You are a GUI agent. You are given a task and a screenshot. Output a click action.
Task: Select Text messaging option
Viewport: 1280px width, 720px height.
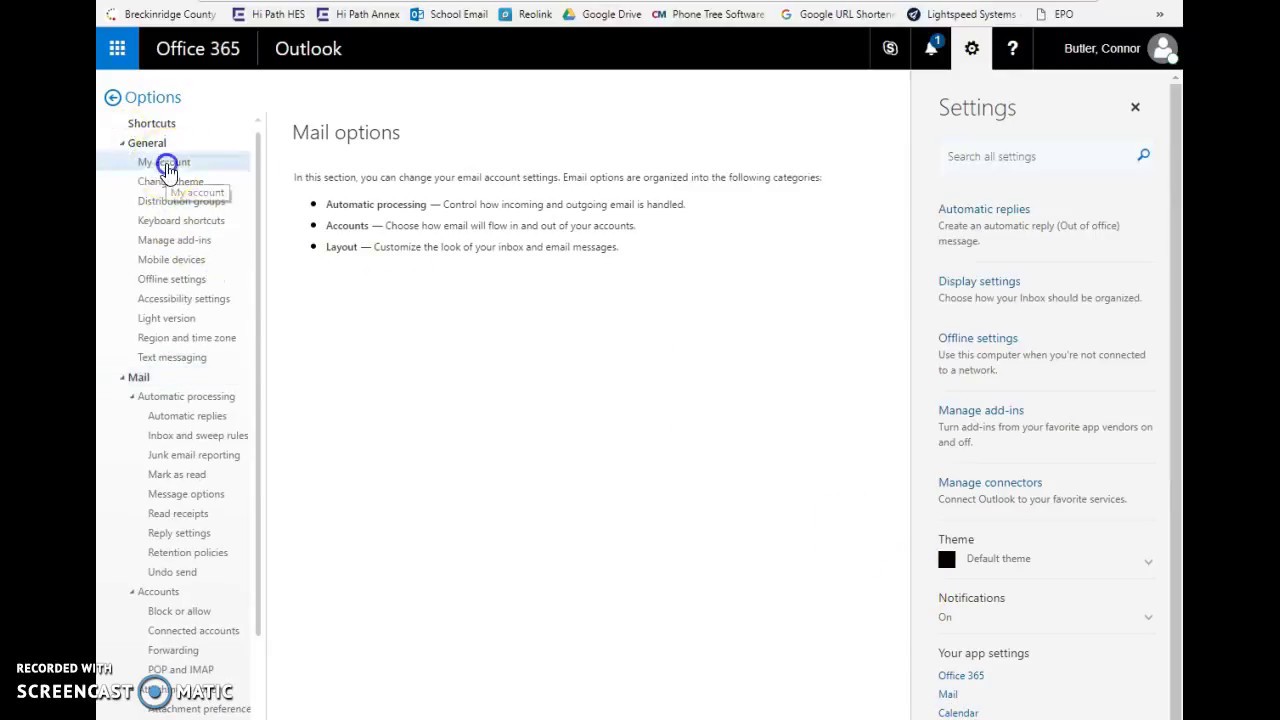click(x=172, y=357)
